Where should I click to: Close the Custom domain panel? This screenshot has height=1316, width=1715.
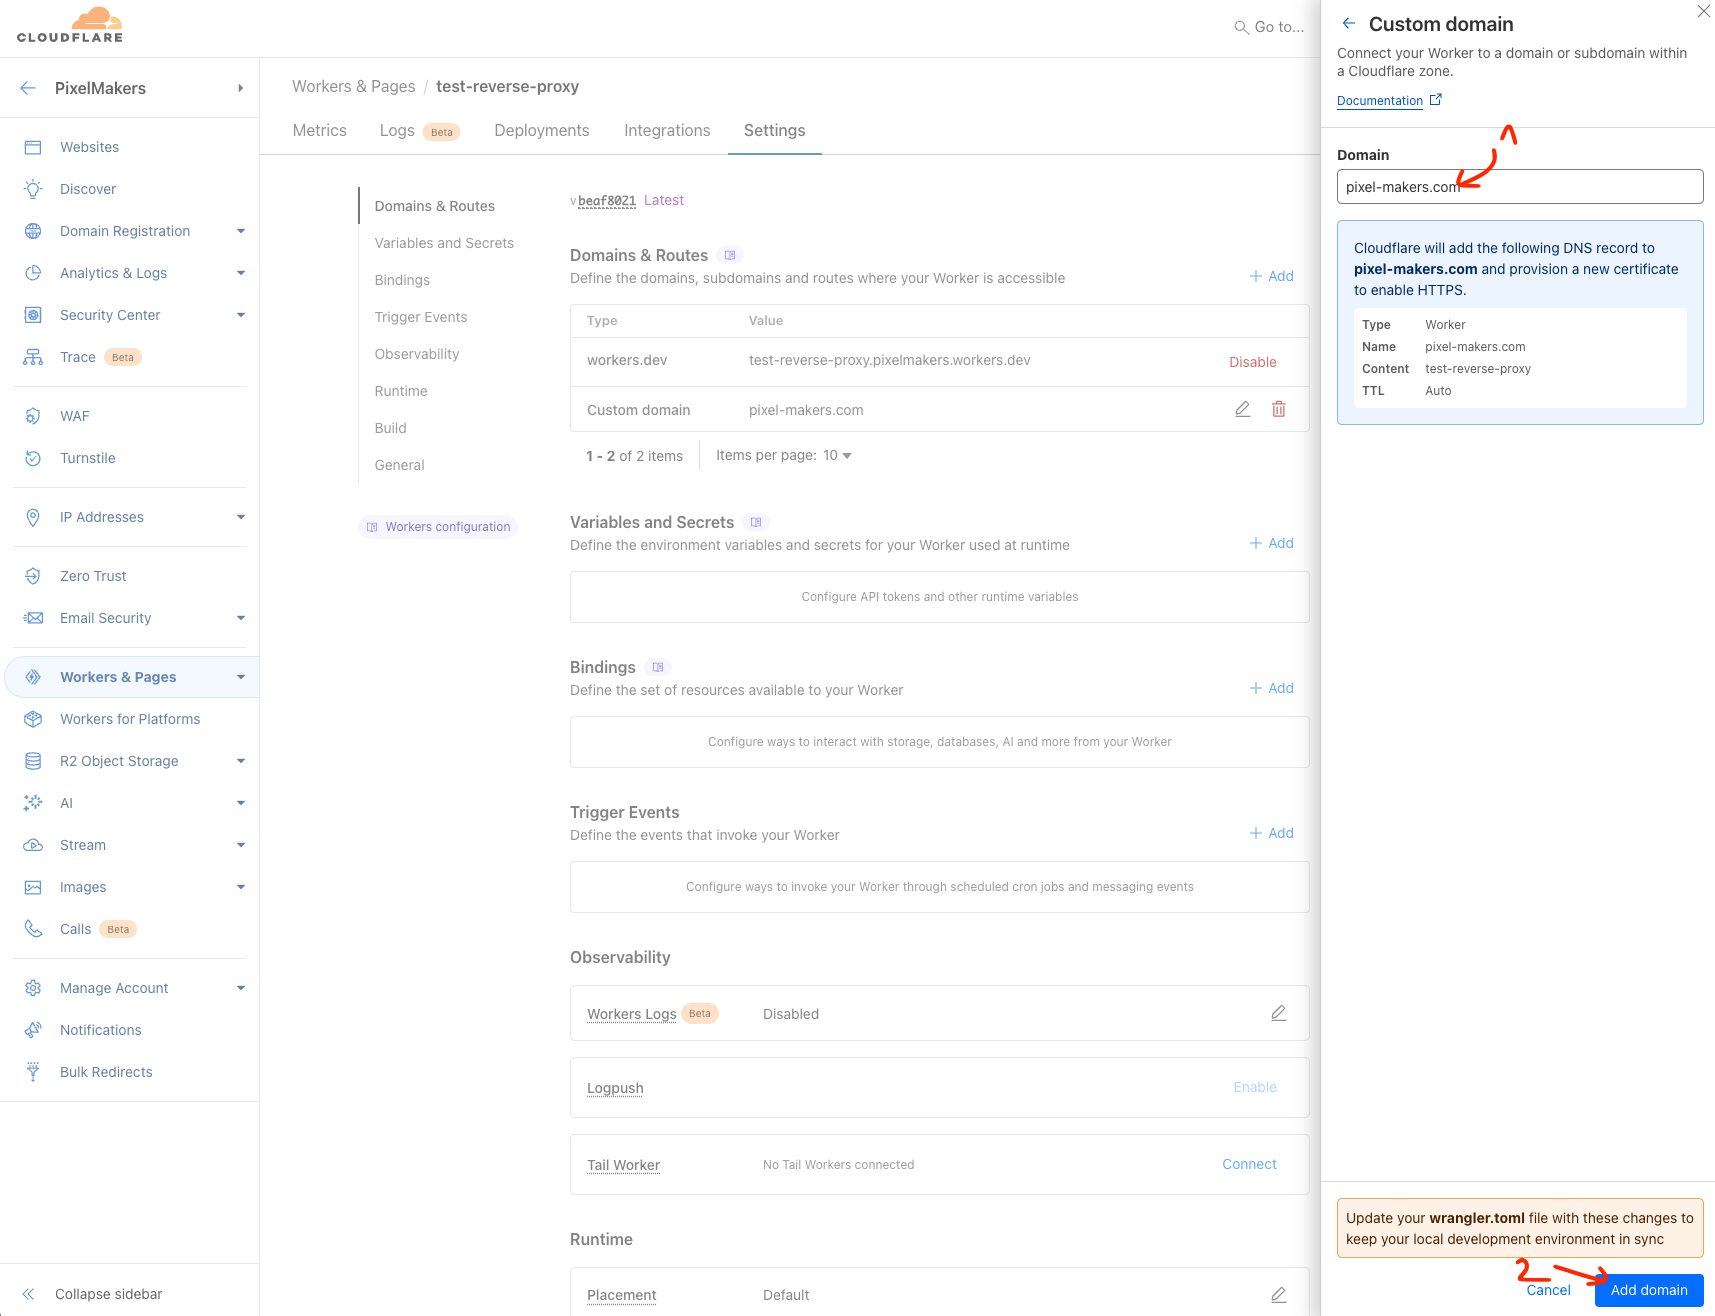click(1703, 11)
